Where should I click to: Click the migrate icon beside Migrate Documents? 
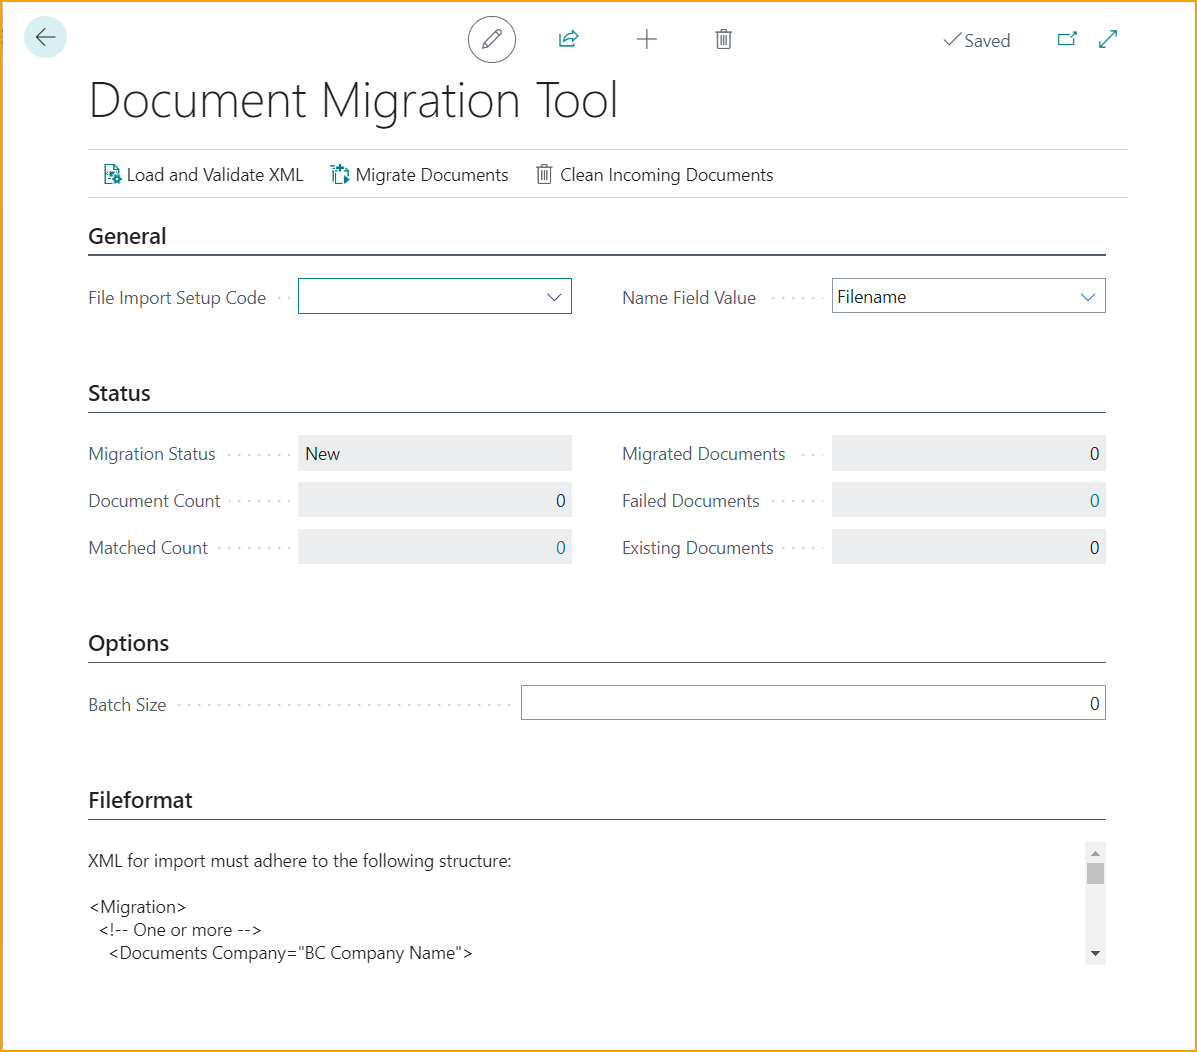click(339, 173)
